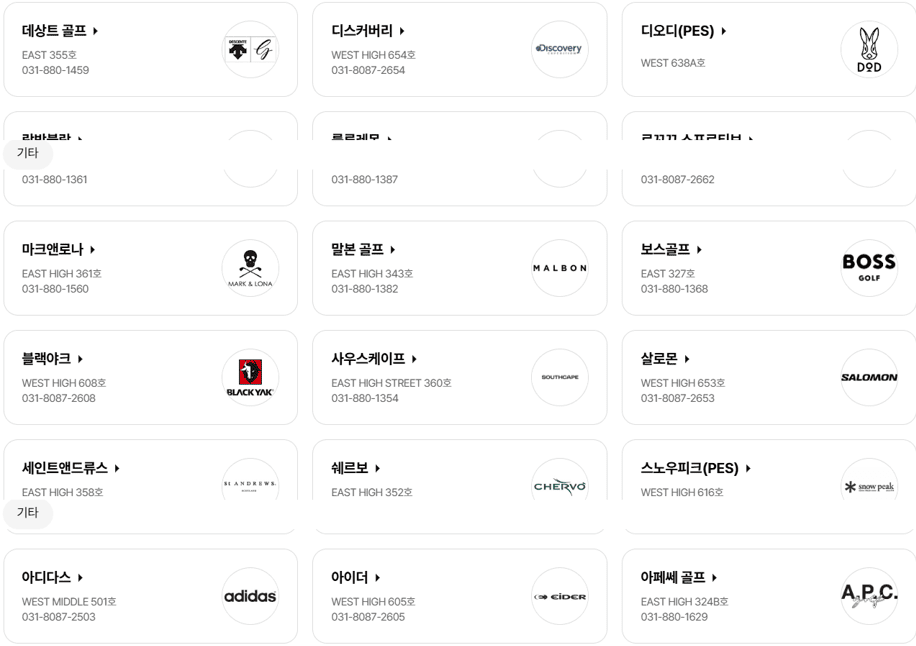Open 마크앤로나 store details
The image size is (916, 646).
(x=58, y=249)
